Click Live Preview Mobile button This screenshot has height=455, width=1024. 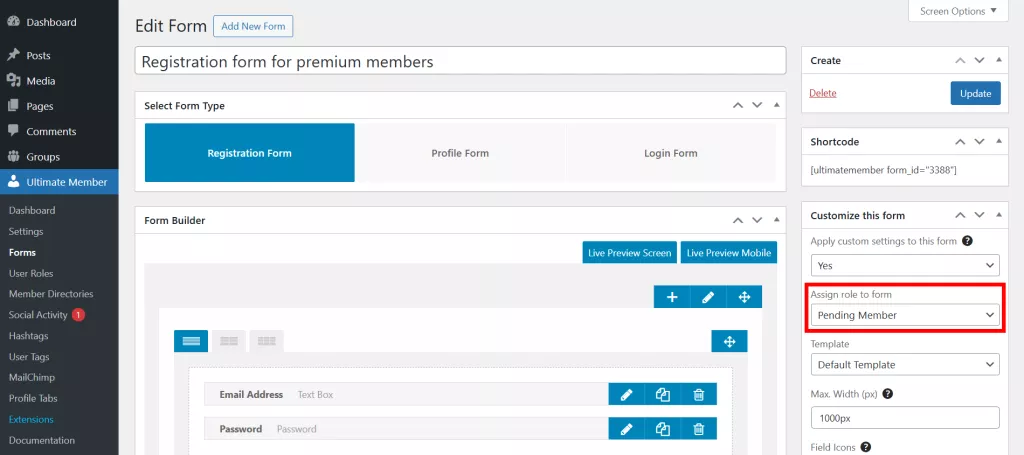pos(728,253)
